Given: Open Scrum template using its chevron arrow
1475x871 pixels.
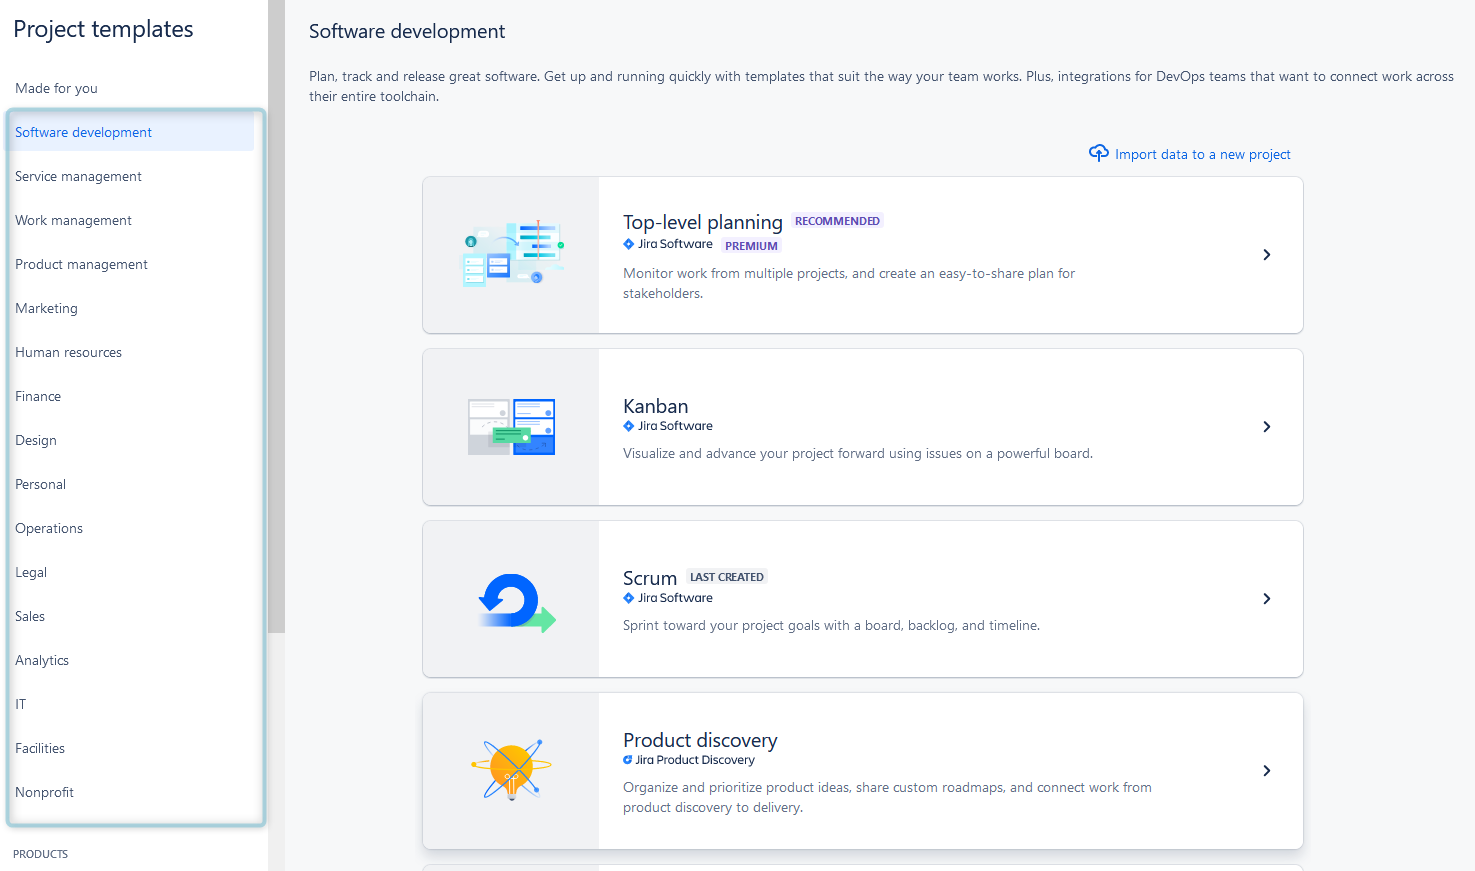Looking at the screenshot, I should coord(1267,599).
